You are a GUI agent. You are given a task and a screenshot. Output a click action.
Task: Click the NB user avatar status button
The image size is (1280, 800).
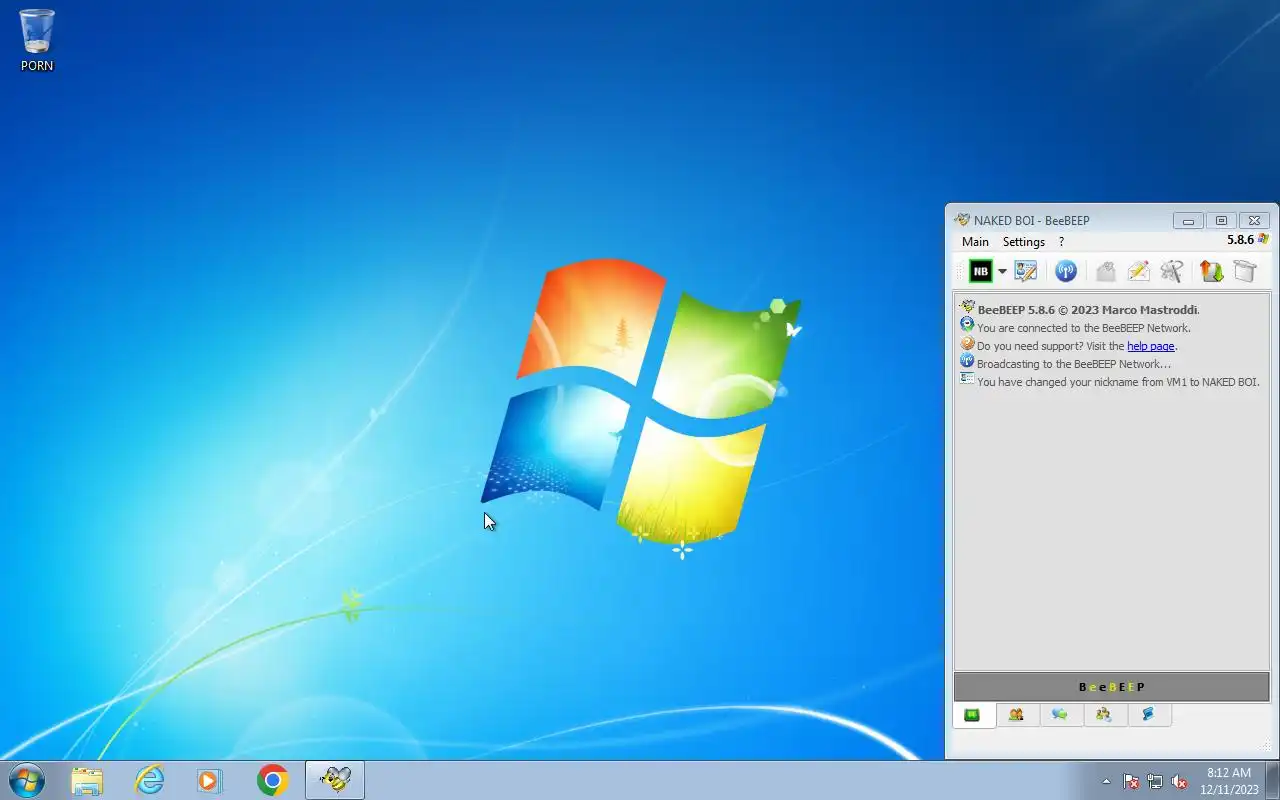click(980, 271)
